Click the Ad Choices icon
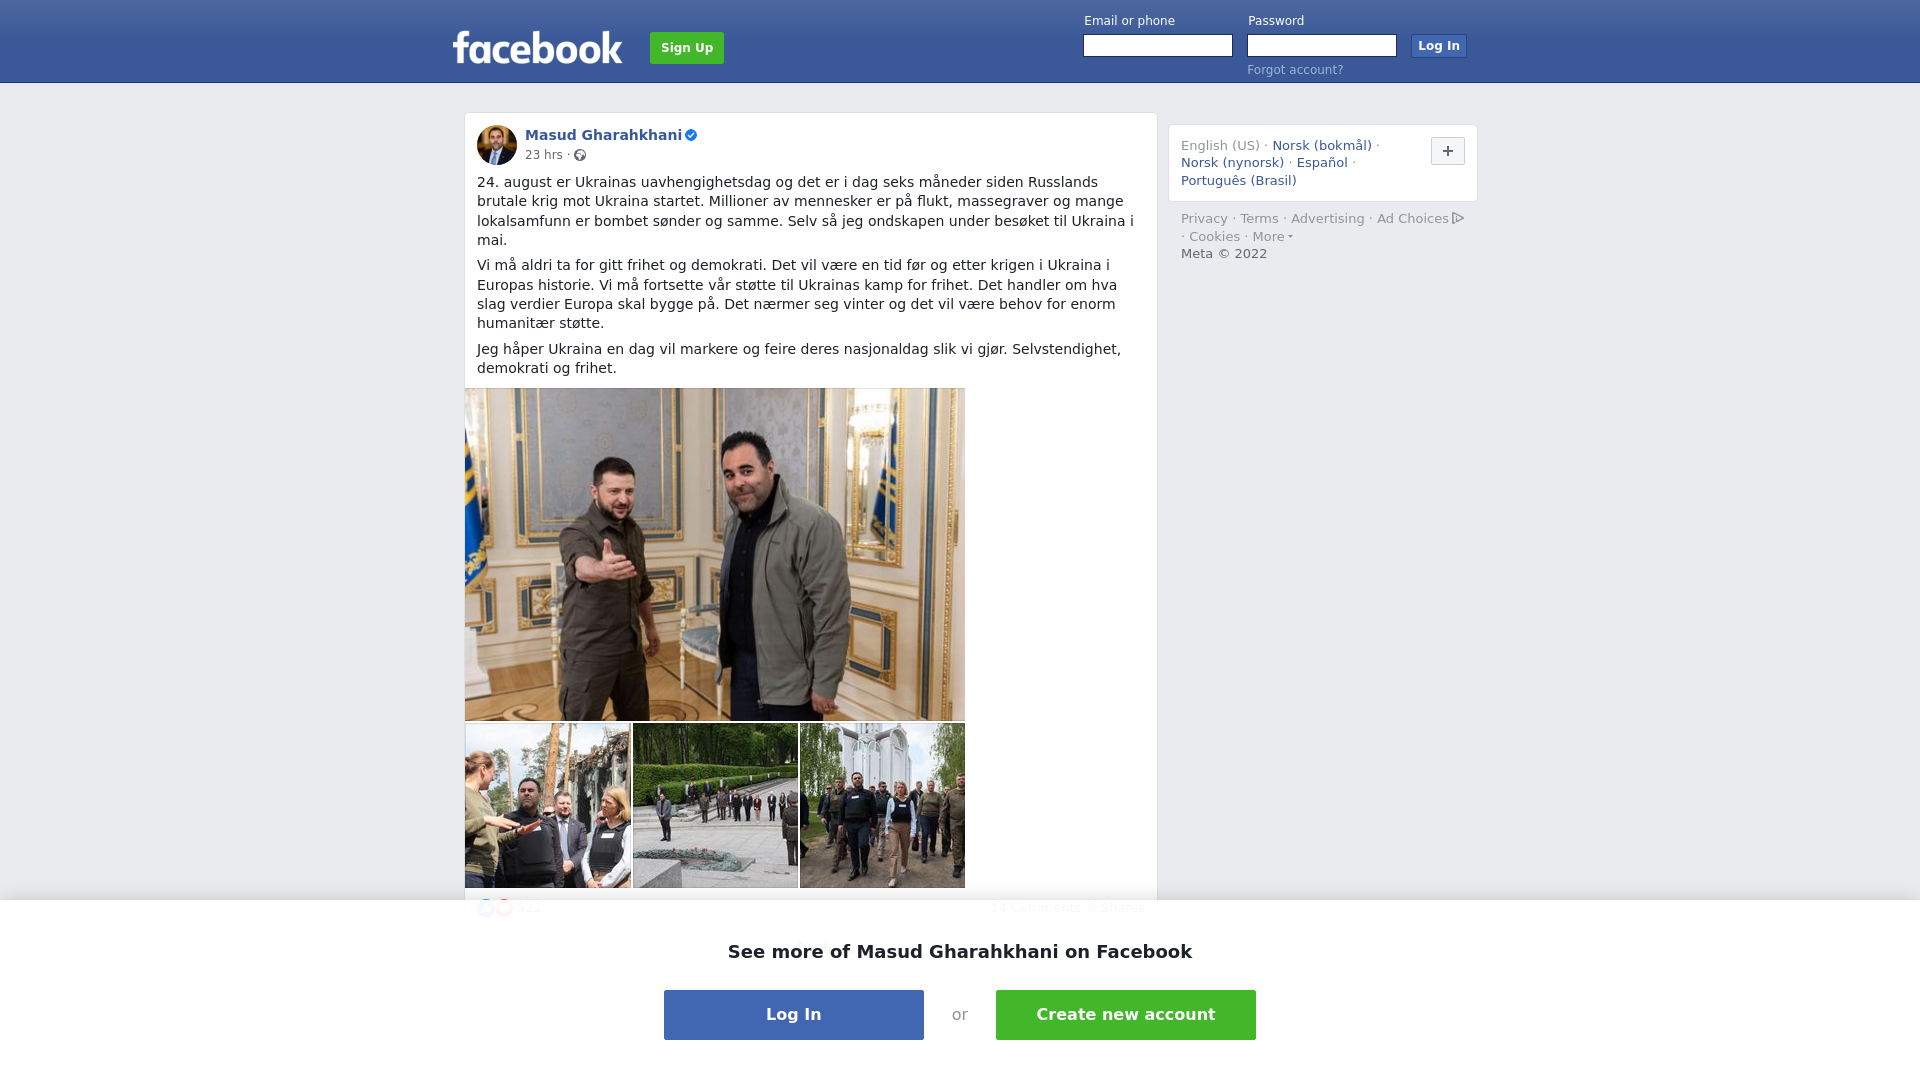1920x1080 pixels. pos(1458,218)
